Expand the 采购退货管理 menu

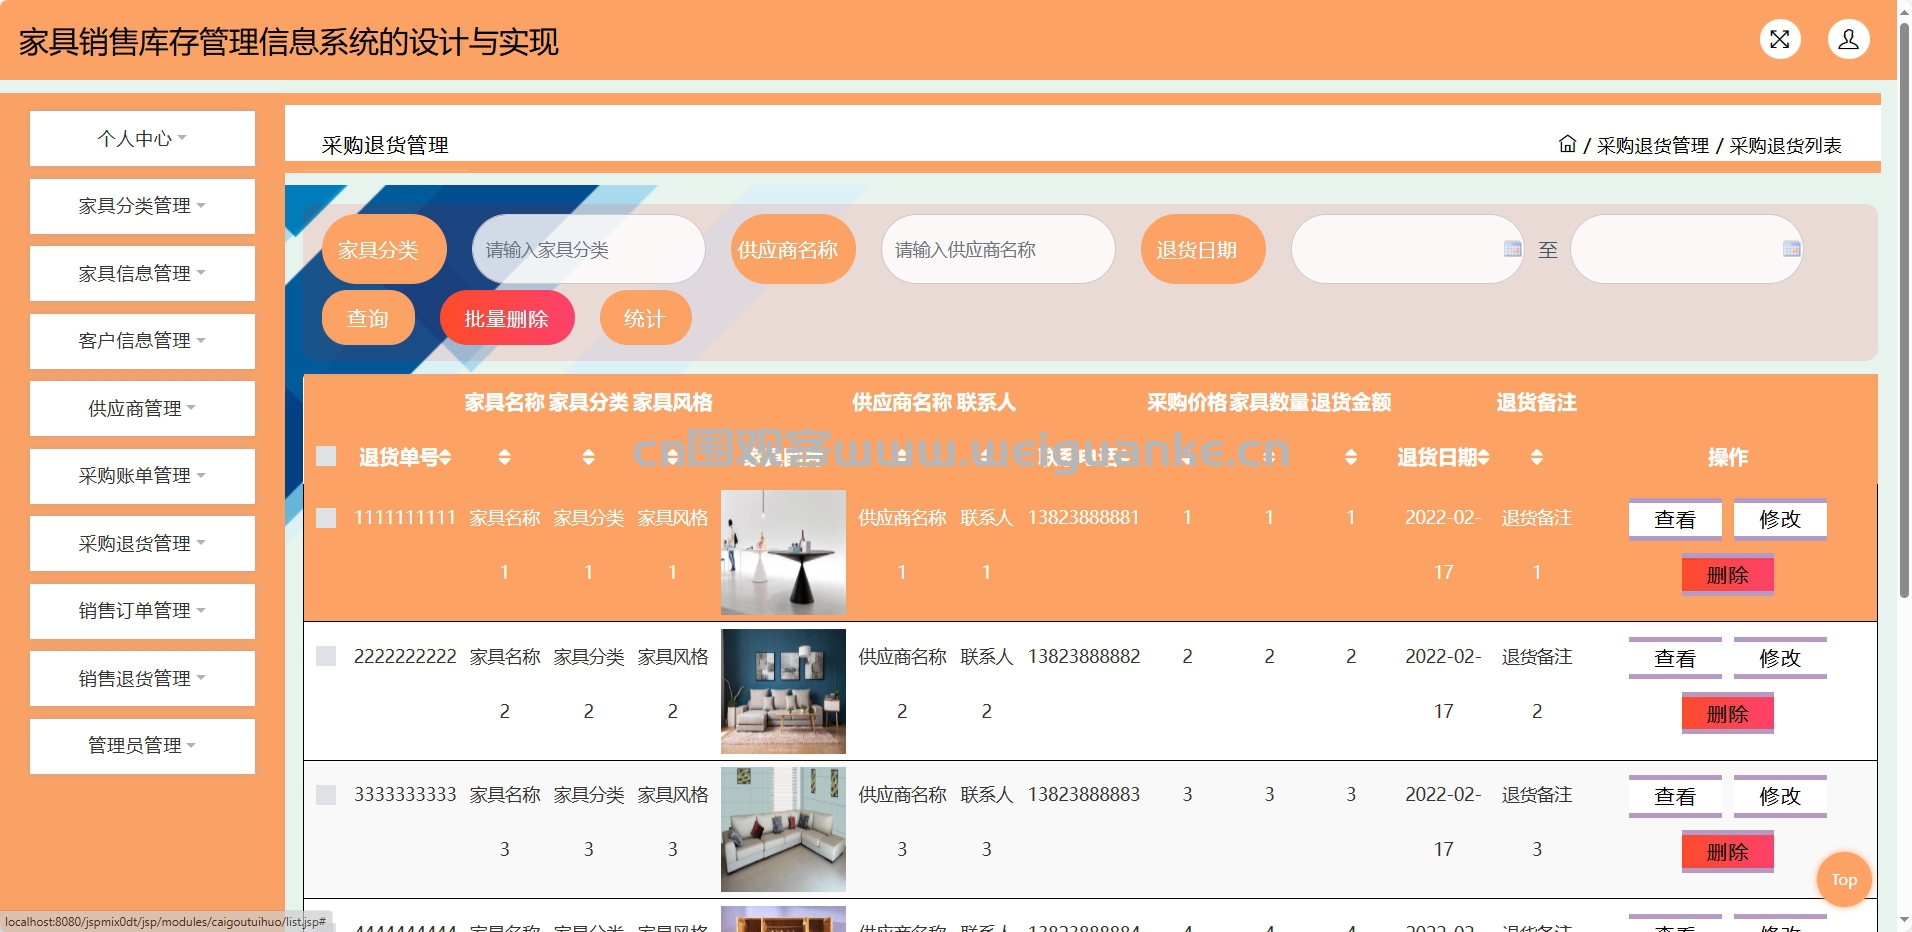click(142, 543)
